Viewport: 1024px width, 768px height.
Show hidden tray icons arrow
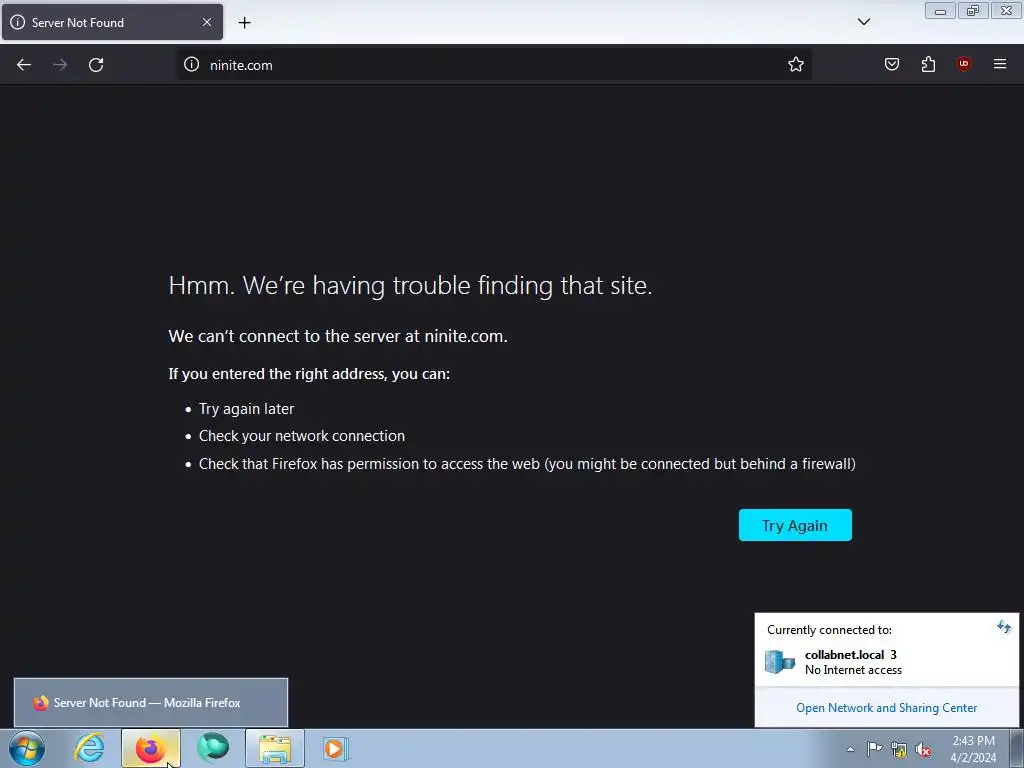[850, 749]
